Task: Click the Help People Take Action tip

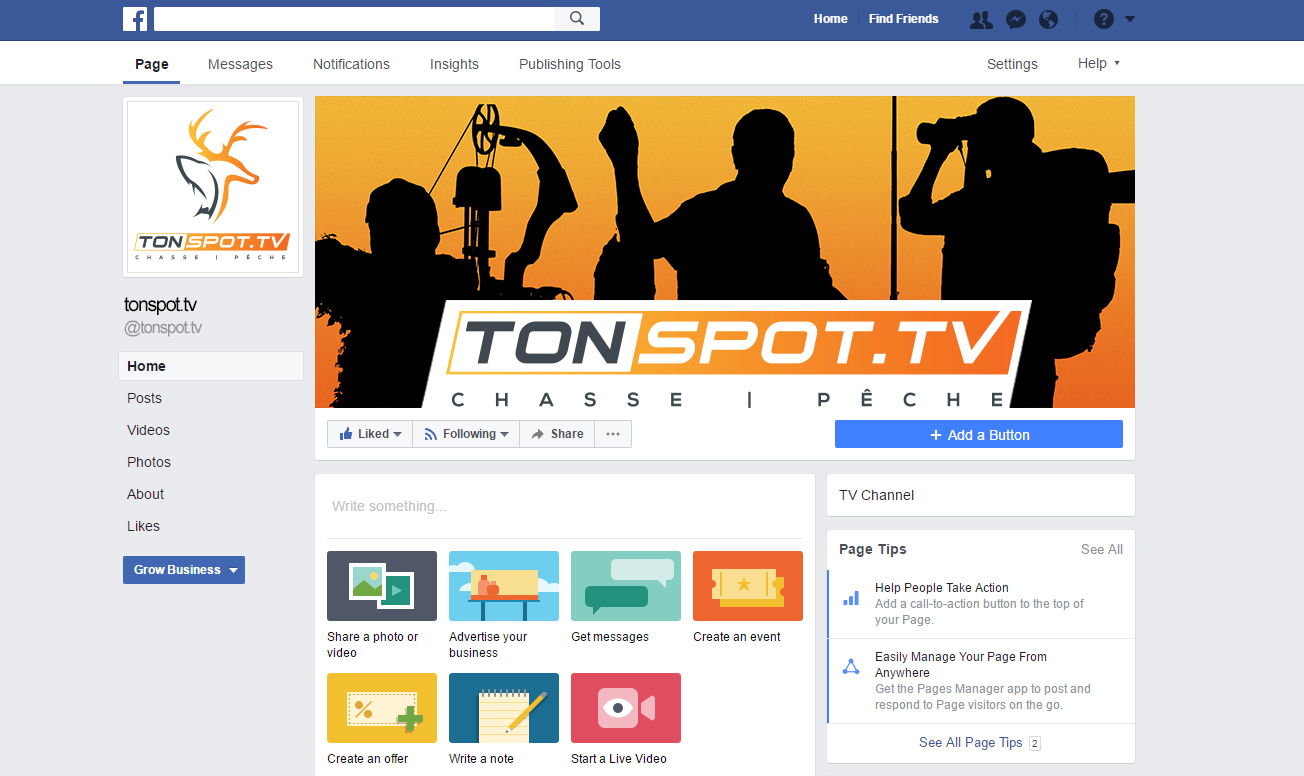Action: coord(981,604)
